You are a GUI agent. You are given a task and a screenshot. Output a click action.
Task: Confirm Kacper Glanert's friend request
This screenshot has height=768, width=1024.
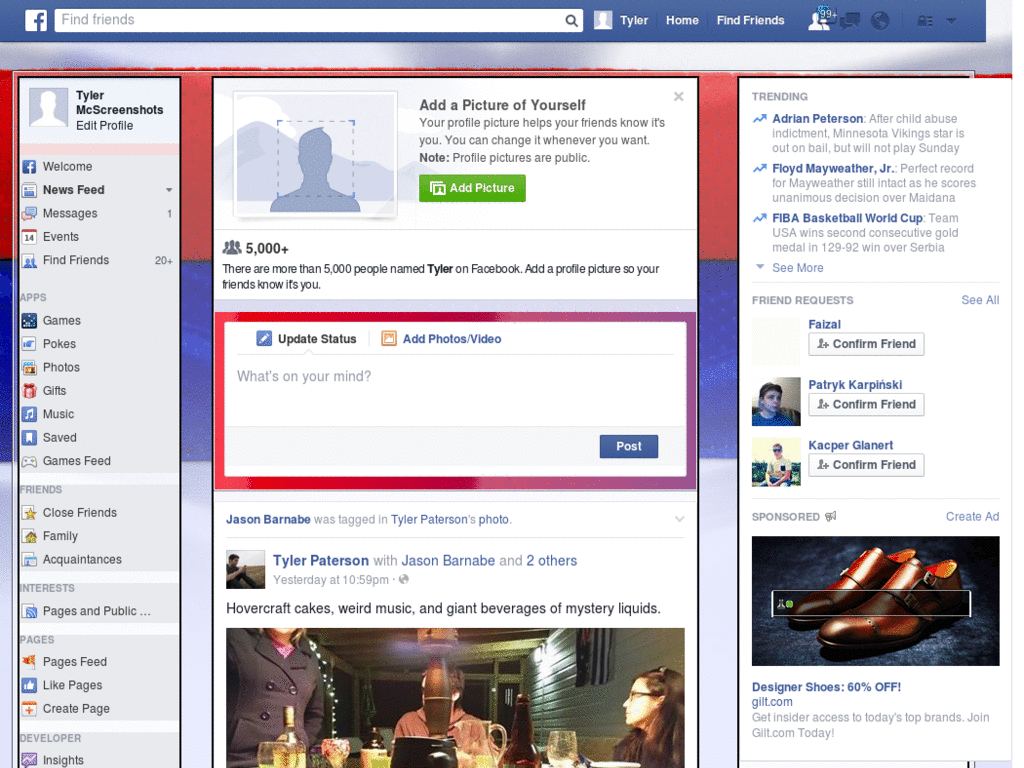point(866,465)
